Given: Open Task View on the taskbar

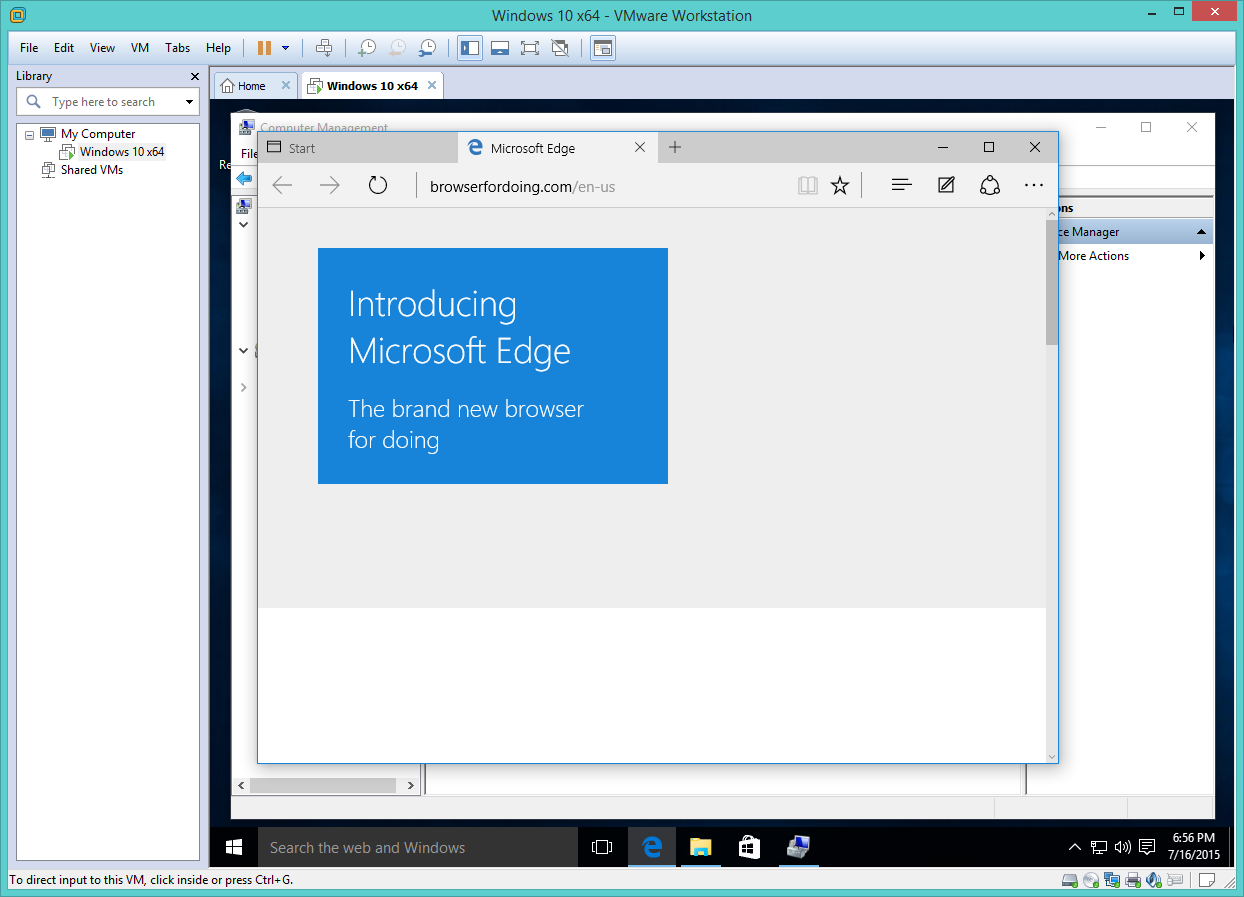Looking at the screenshot, I should pyautogui.click(x=601, y=847).
